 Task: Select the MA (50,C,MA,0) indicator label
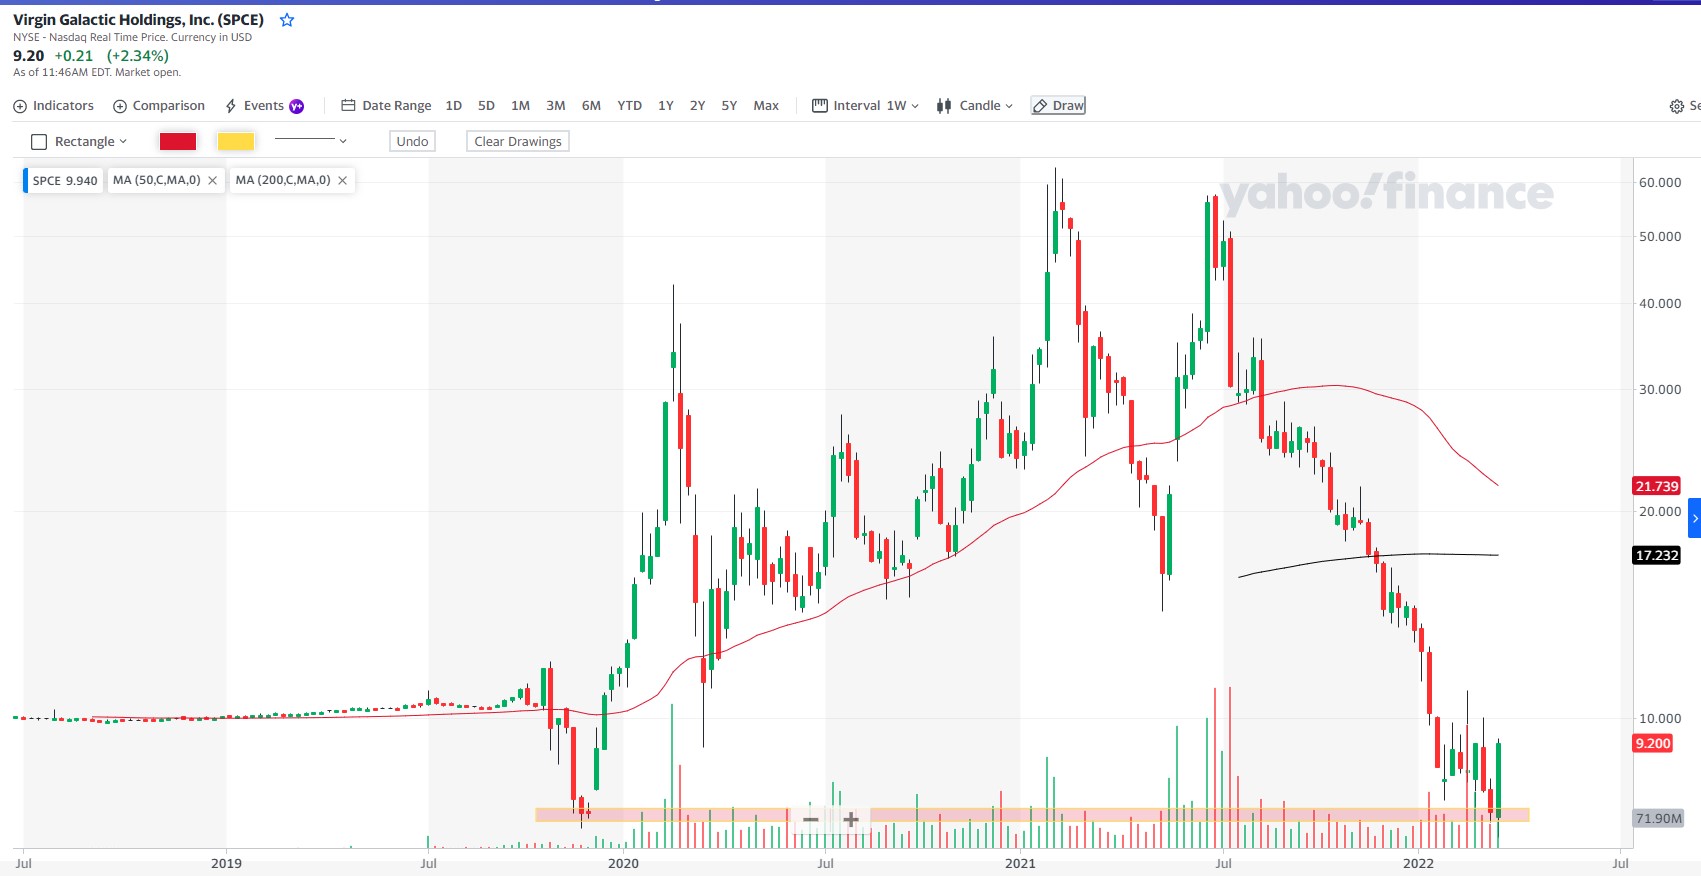click(x=157, y=181)
